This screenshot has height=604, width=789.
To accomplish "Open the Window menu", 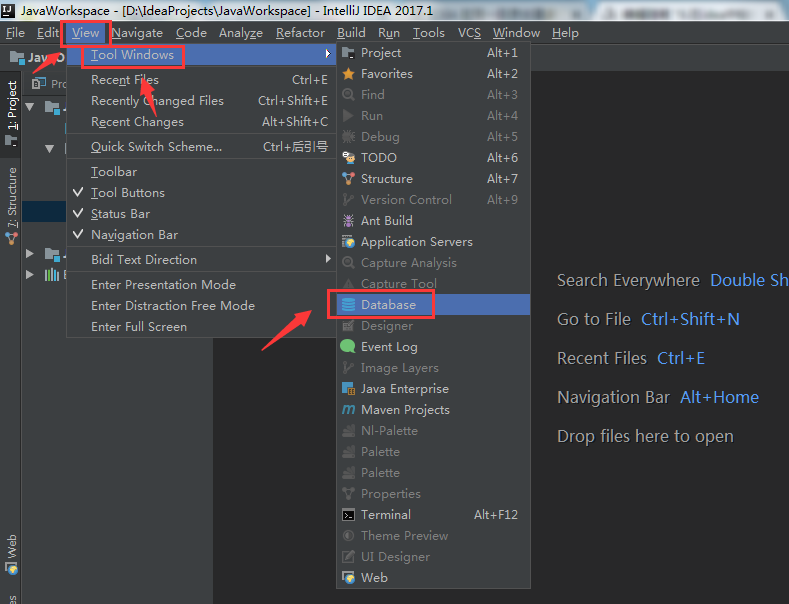I will (516, 33).
